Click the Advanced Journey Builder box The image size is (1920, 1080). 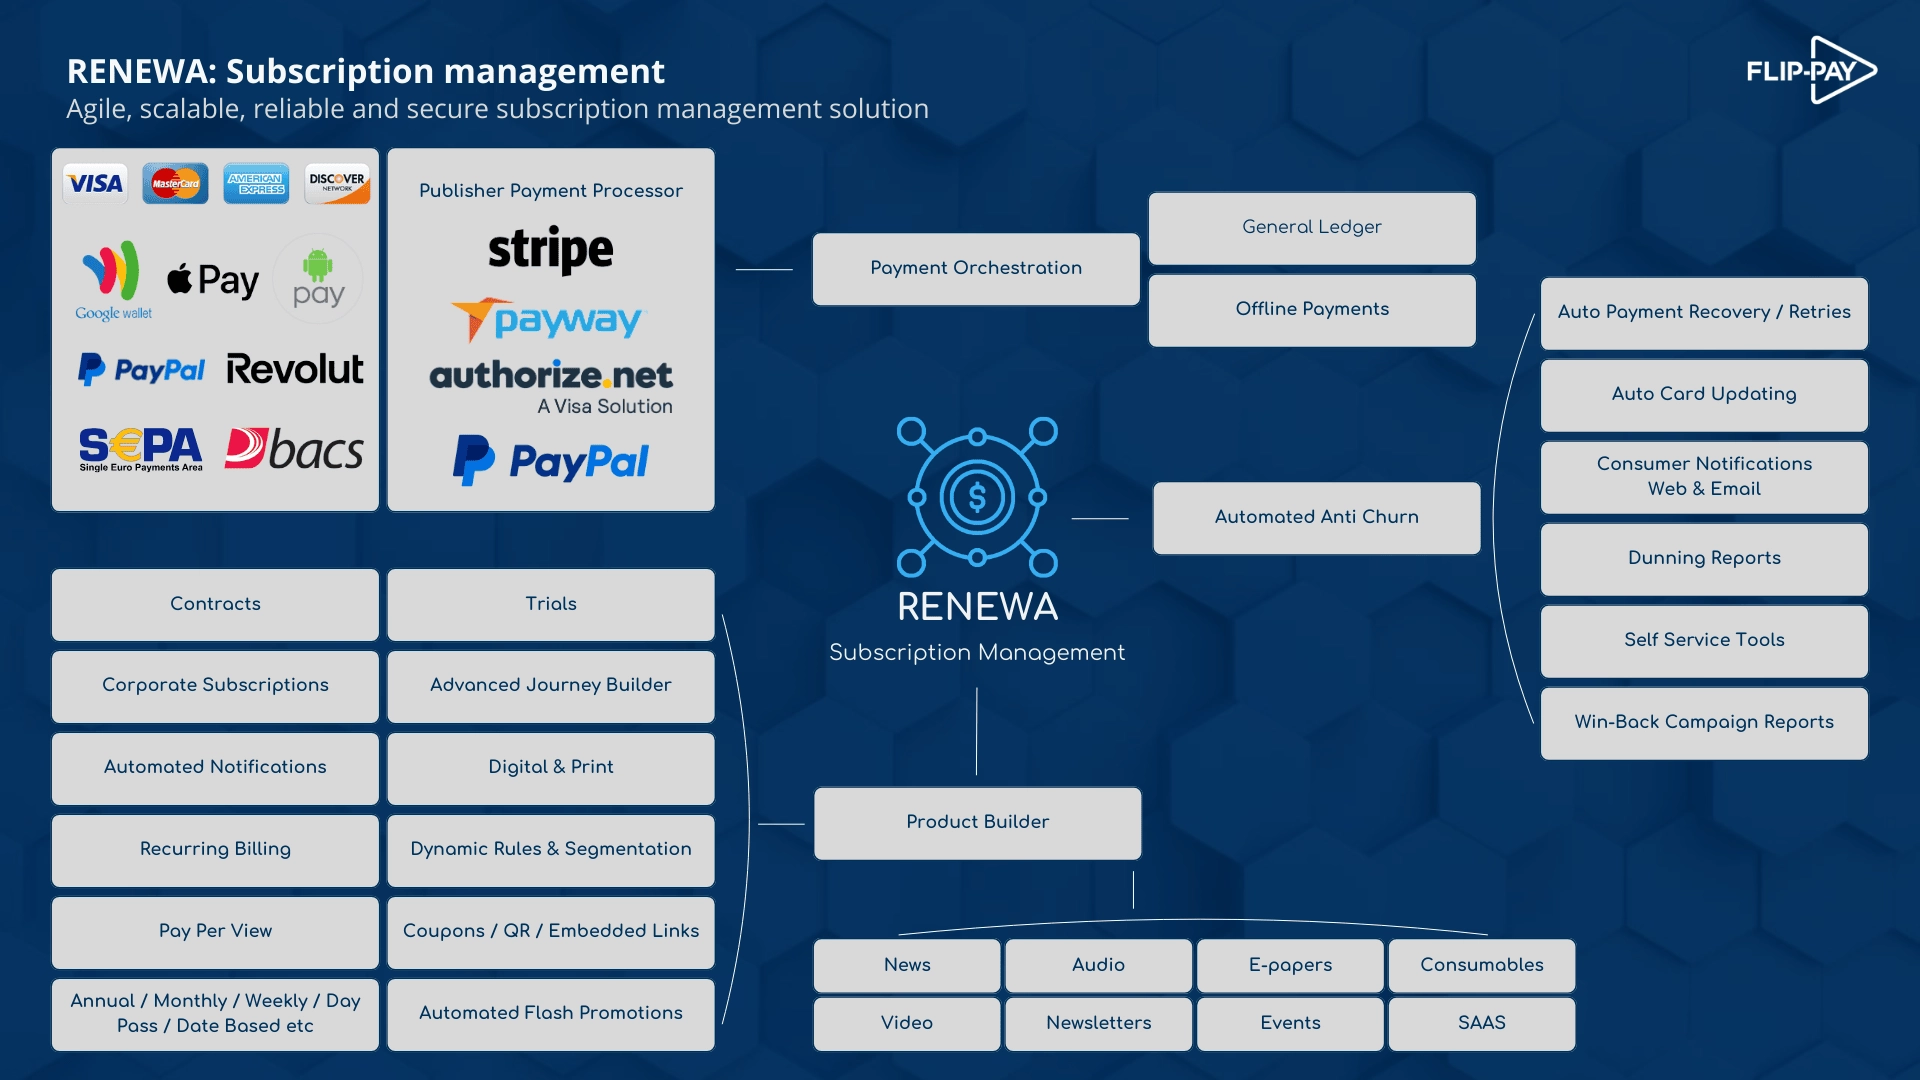(x=551, y=686)
